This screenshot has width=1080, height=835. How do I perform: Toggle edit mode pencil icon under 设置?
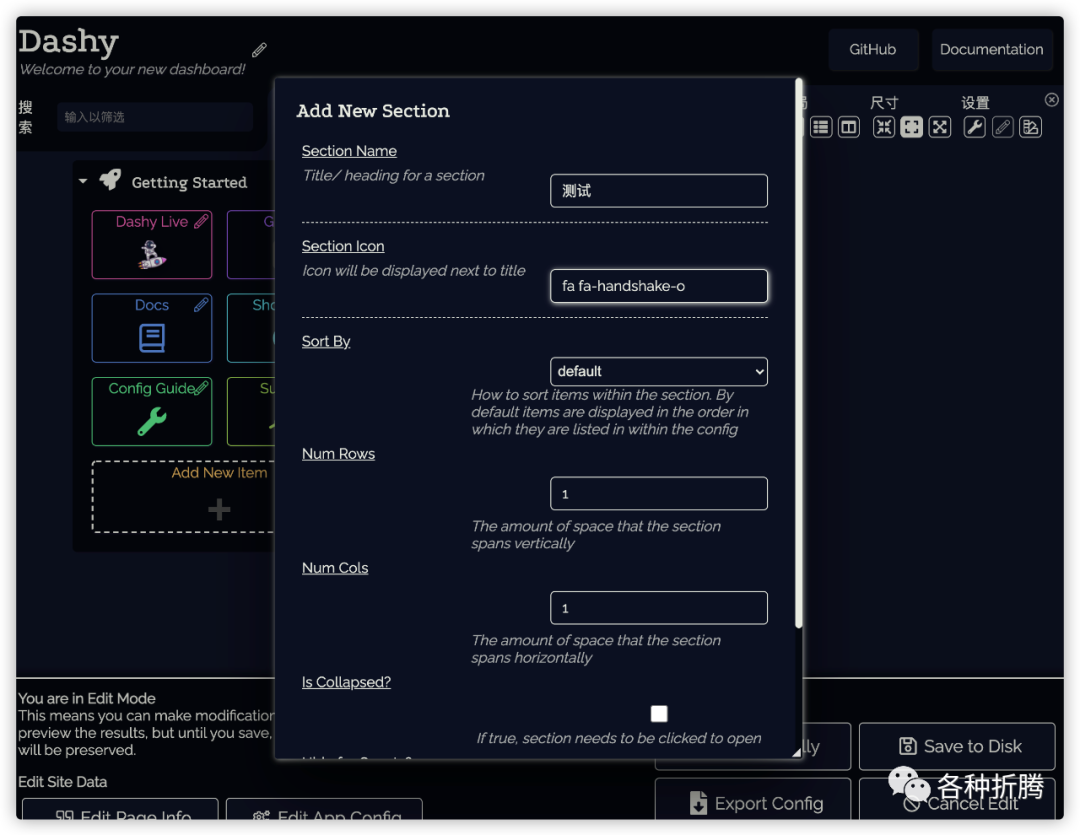tap(1002, 127)
